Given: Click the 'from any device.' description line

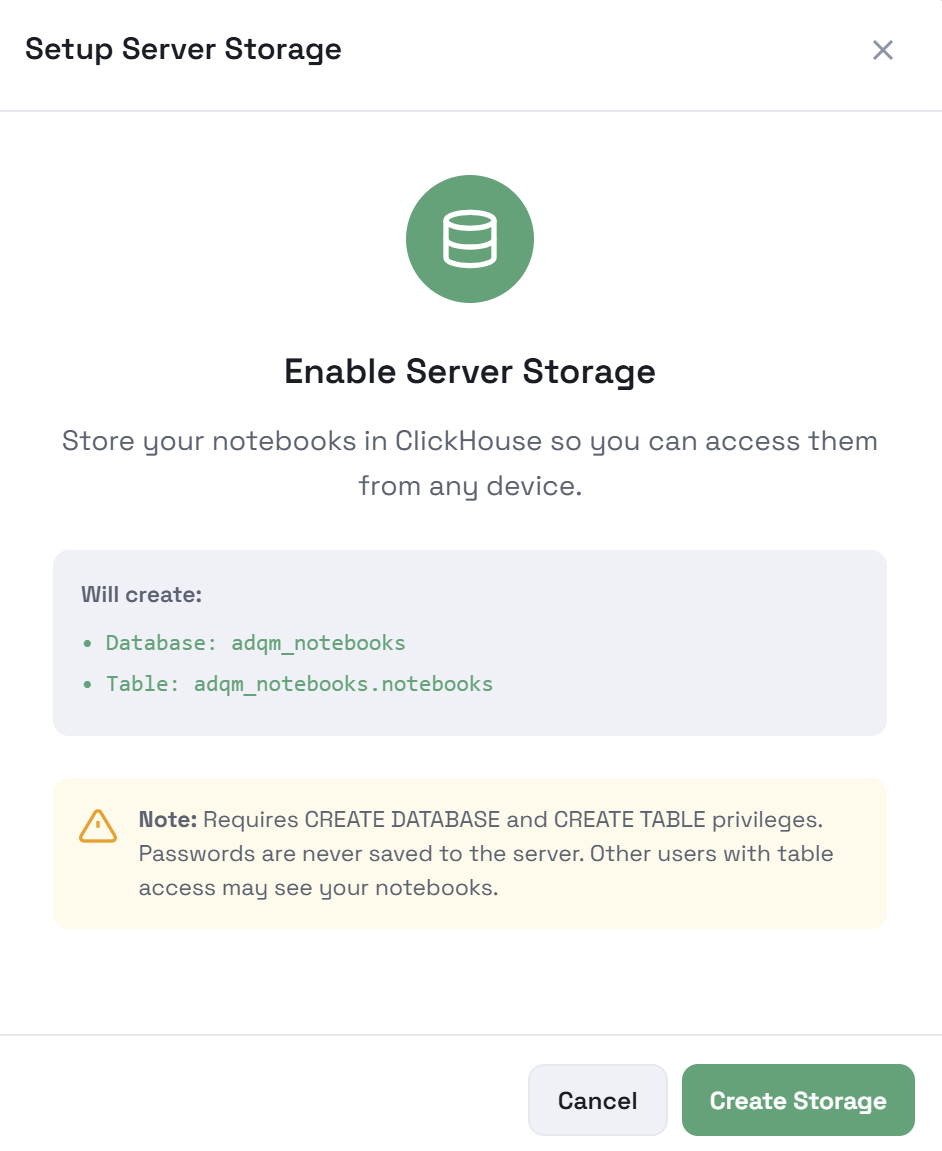Looking at the screenshot, I should coord(470,487).
